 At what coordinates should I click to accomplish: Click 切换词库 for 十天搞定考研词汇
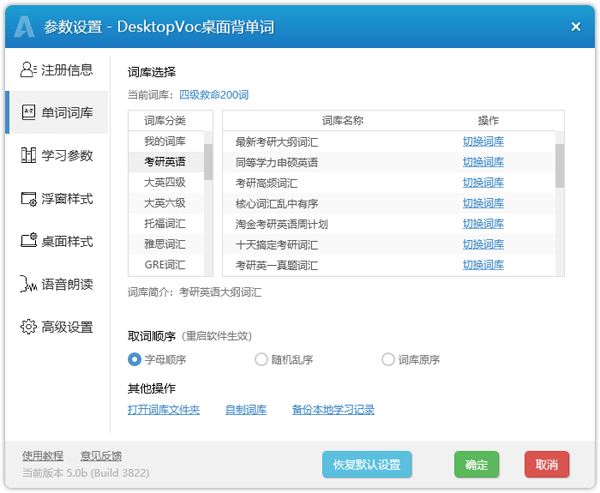tap(483, 245)
